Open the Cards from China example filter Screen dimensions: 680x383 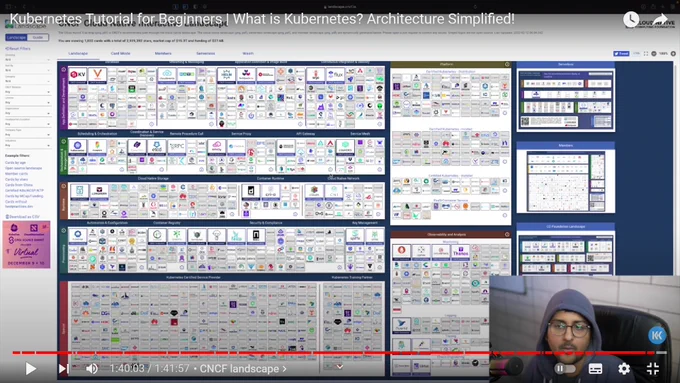click(x=19, y=185)
